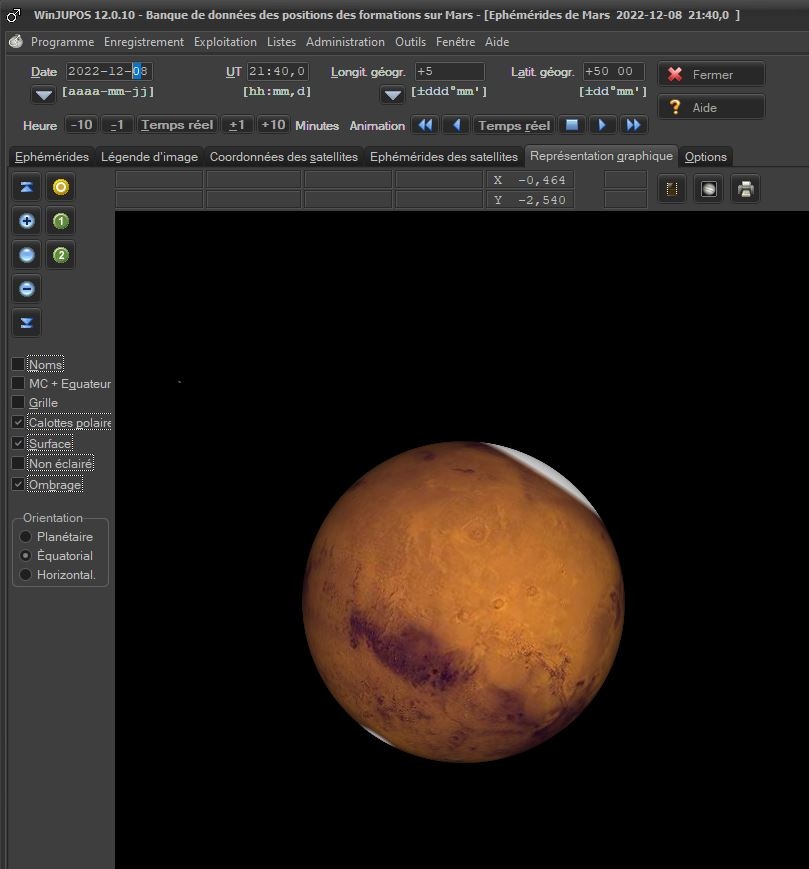The width and height of the screenshot is (809, 869).
Task: Switch to the Ephémérides des satellites tab
Action: click(x=443, y=157)
